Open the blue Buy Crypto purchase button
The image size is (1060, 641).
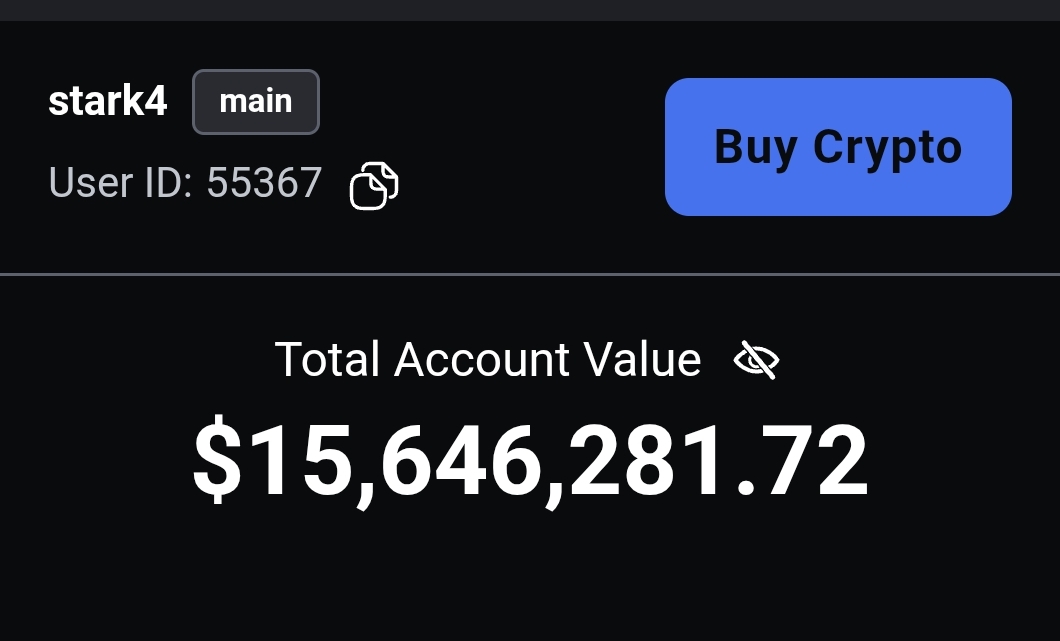click(x=838, y=147)
